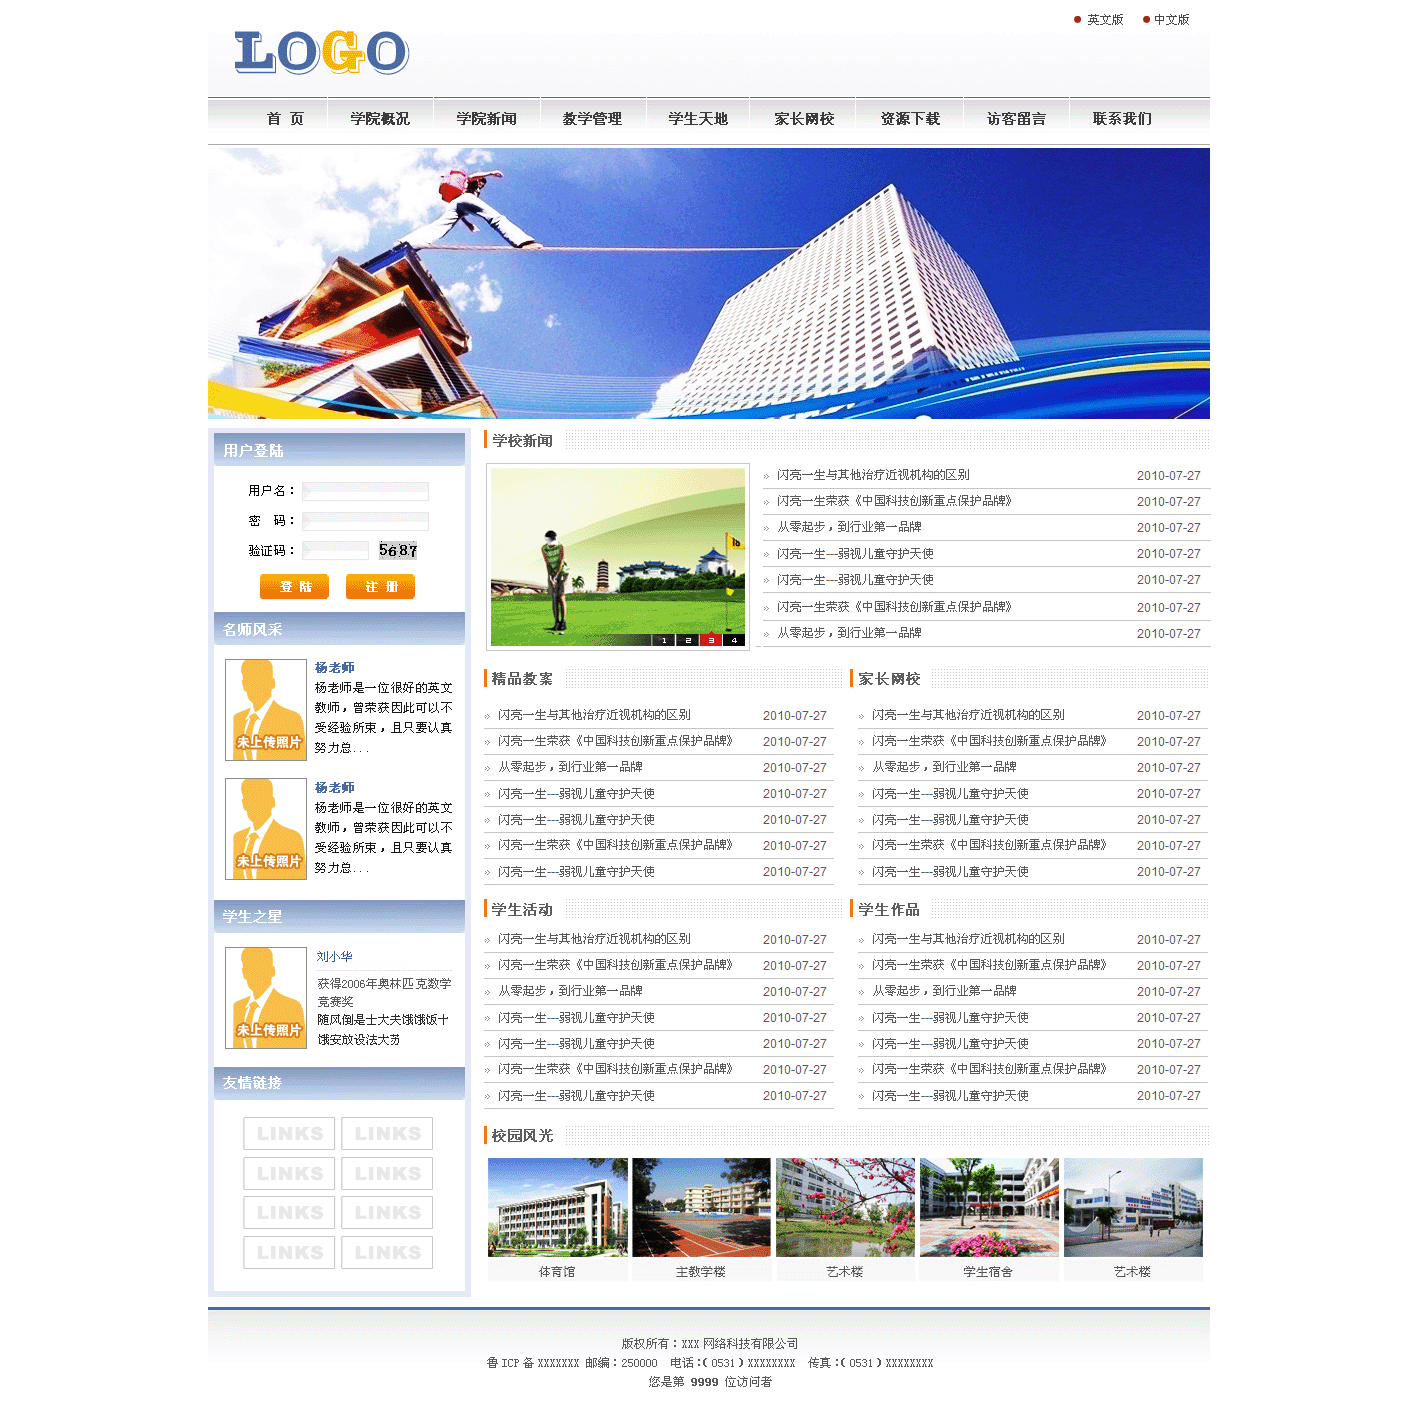Click the 密码 password field
Image resolution: width=1418 pixels, height=1426 pixels.
pyautogui.click(x=365, y=521)
